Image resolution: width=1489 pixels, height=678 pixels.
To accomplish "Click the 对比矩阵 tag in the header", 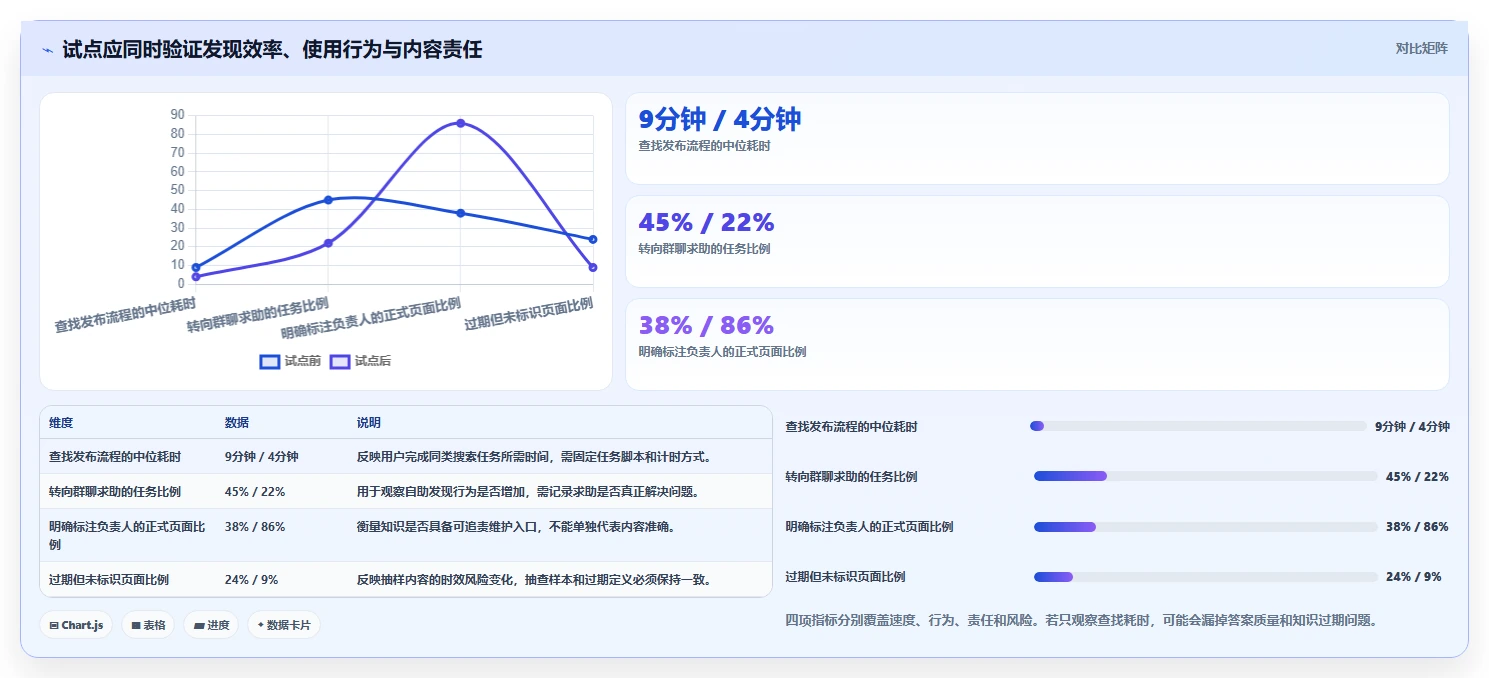I will click(1421, 48).
